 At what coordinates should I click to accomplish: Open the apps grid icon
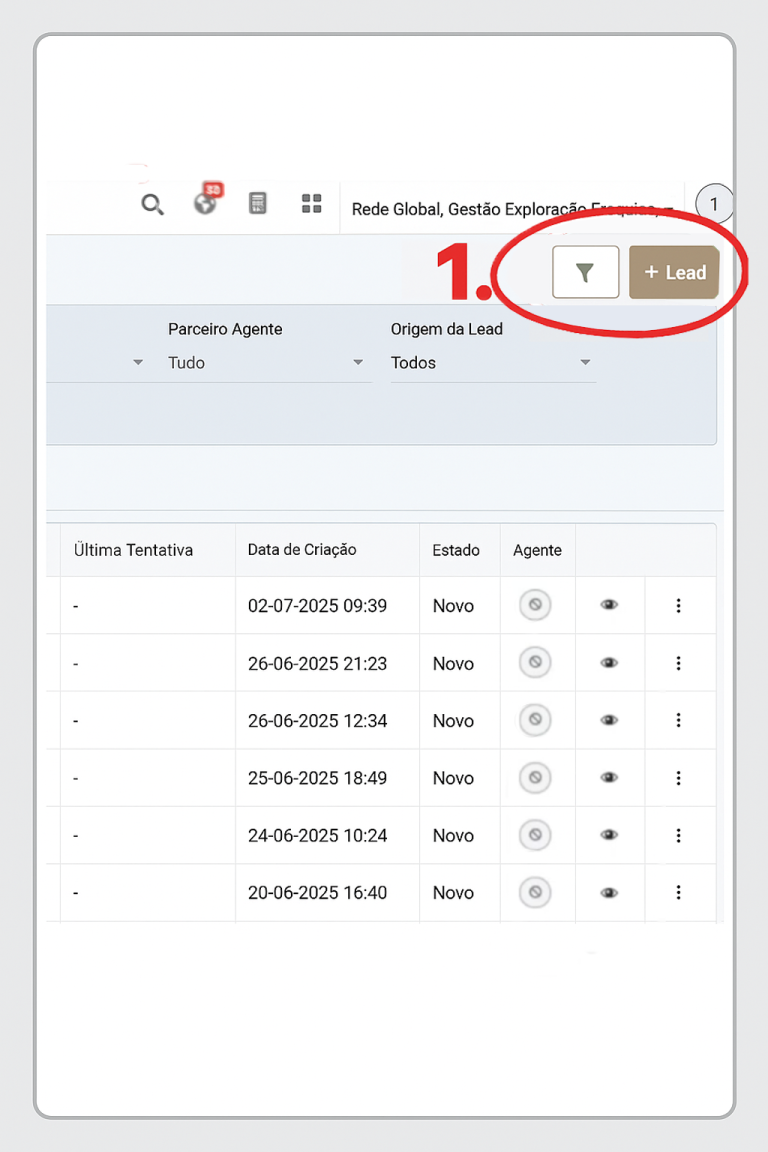[x=312, y=204]
